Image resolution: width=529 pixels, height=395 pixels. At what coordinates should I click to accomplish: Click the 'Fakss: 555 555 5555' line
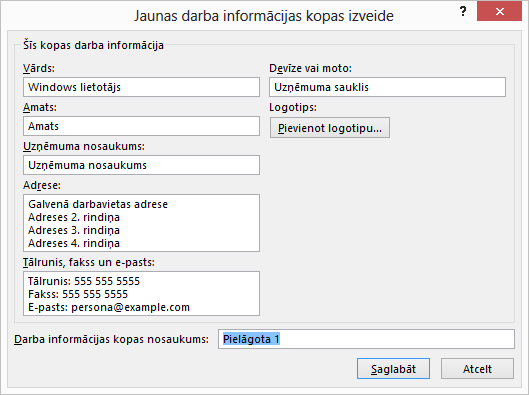click(78, 294)
